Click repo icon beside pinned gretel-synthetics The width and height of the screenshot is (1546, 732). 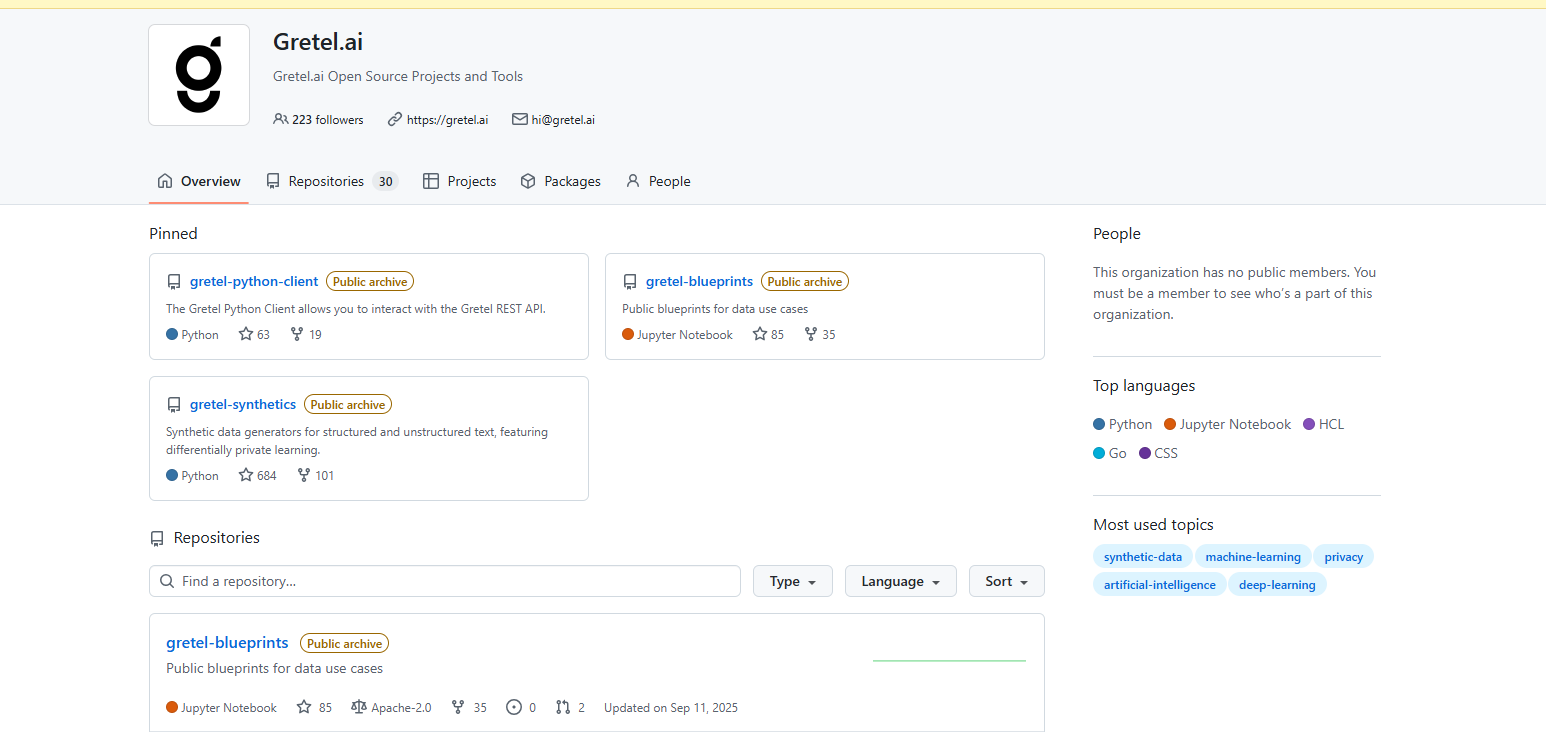174,405
